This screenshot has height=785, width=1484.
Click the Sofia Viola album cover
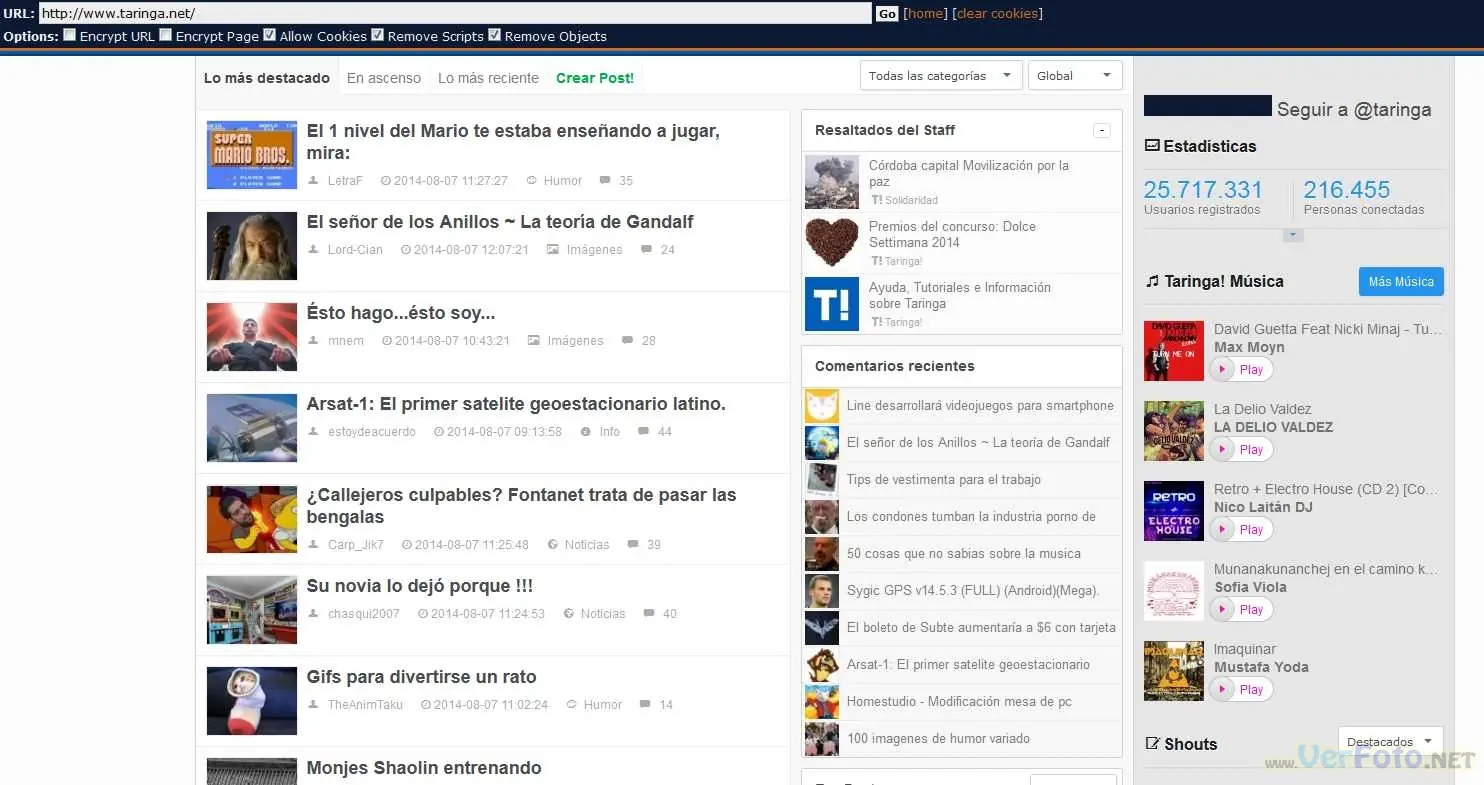coord(1174,591)
